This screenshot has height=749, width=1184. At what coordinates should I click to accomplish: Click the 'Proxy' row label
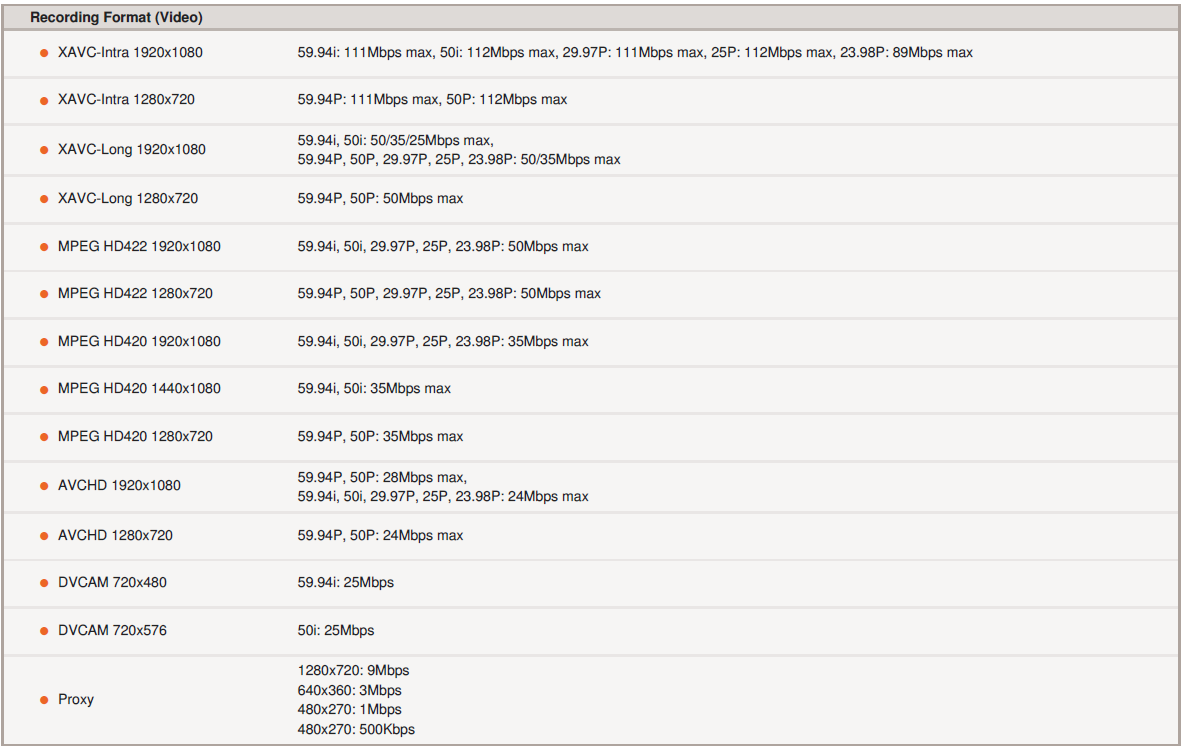pos(76,699)
